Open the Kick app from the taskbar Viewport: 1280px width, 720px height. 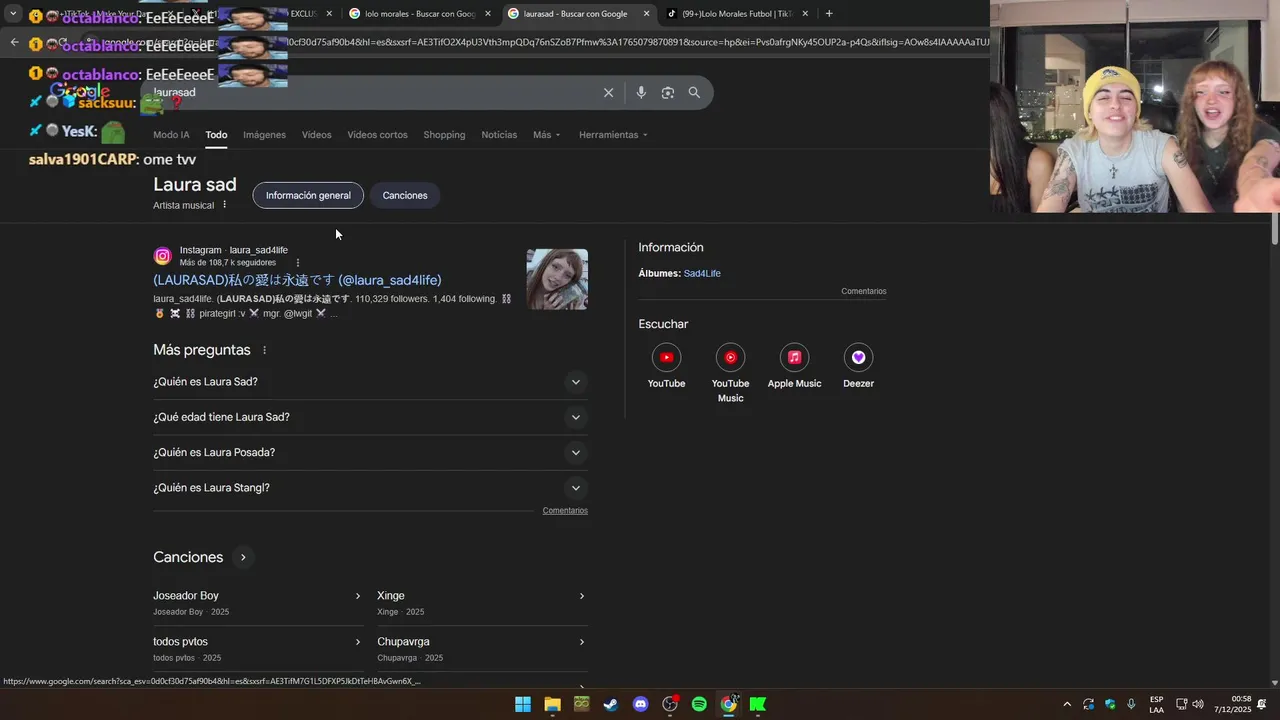click(x=758, y=704)
